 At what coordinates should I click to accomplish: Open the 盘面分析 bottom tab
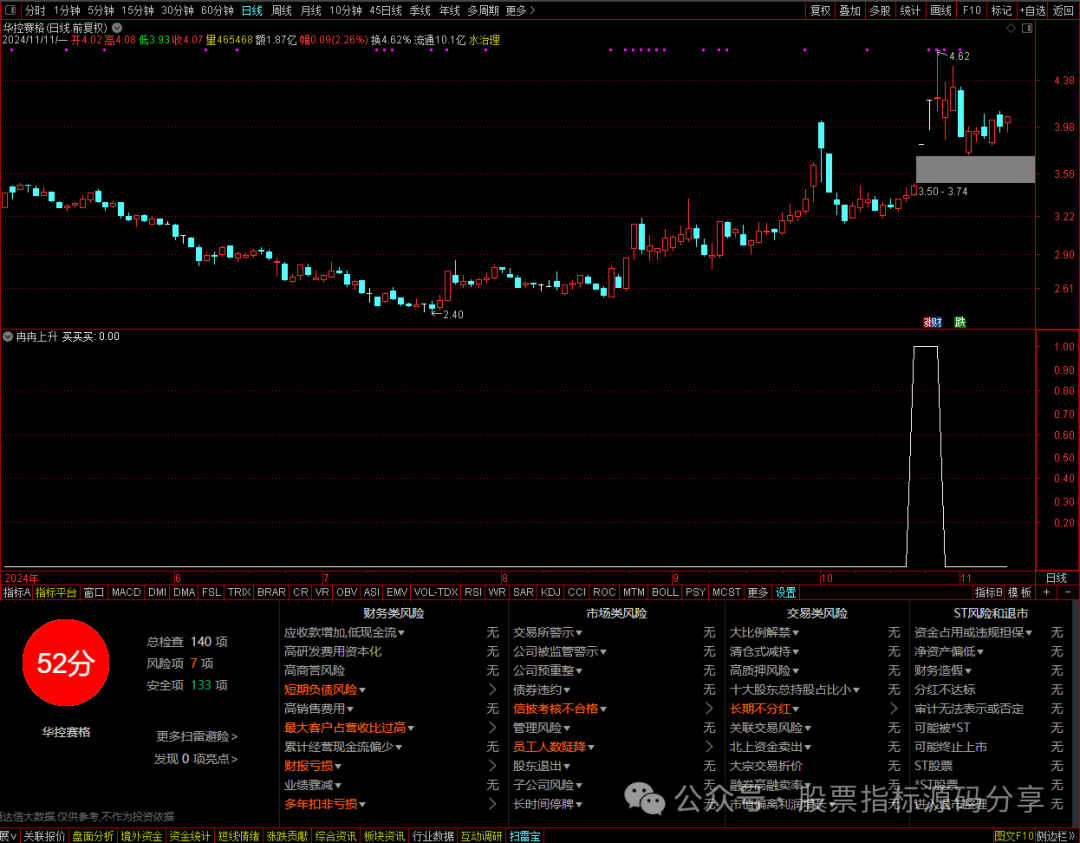(93, 836)
